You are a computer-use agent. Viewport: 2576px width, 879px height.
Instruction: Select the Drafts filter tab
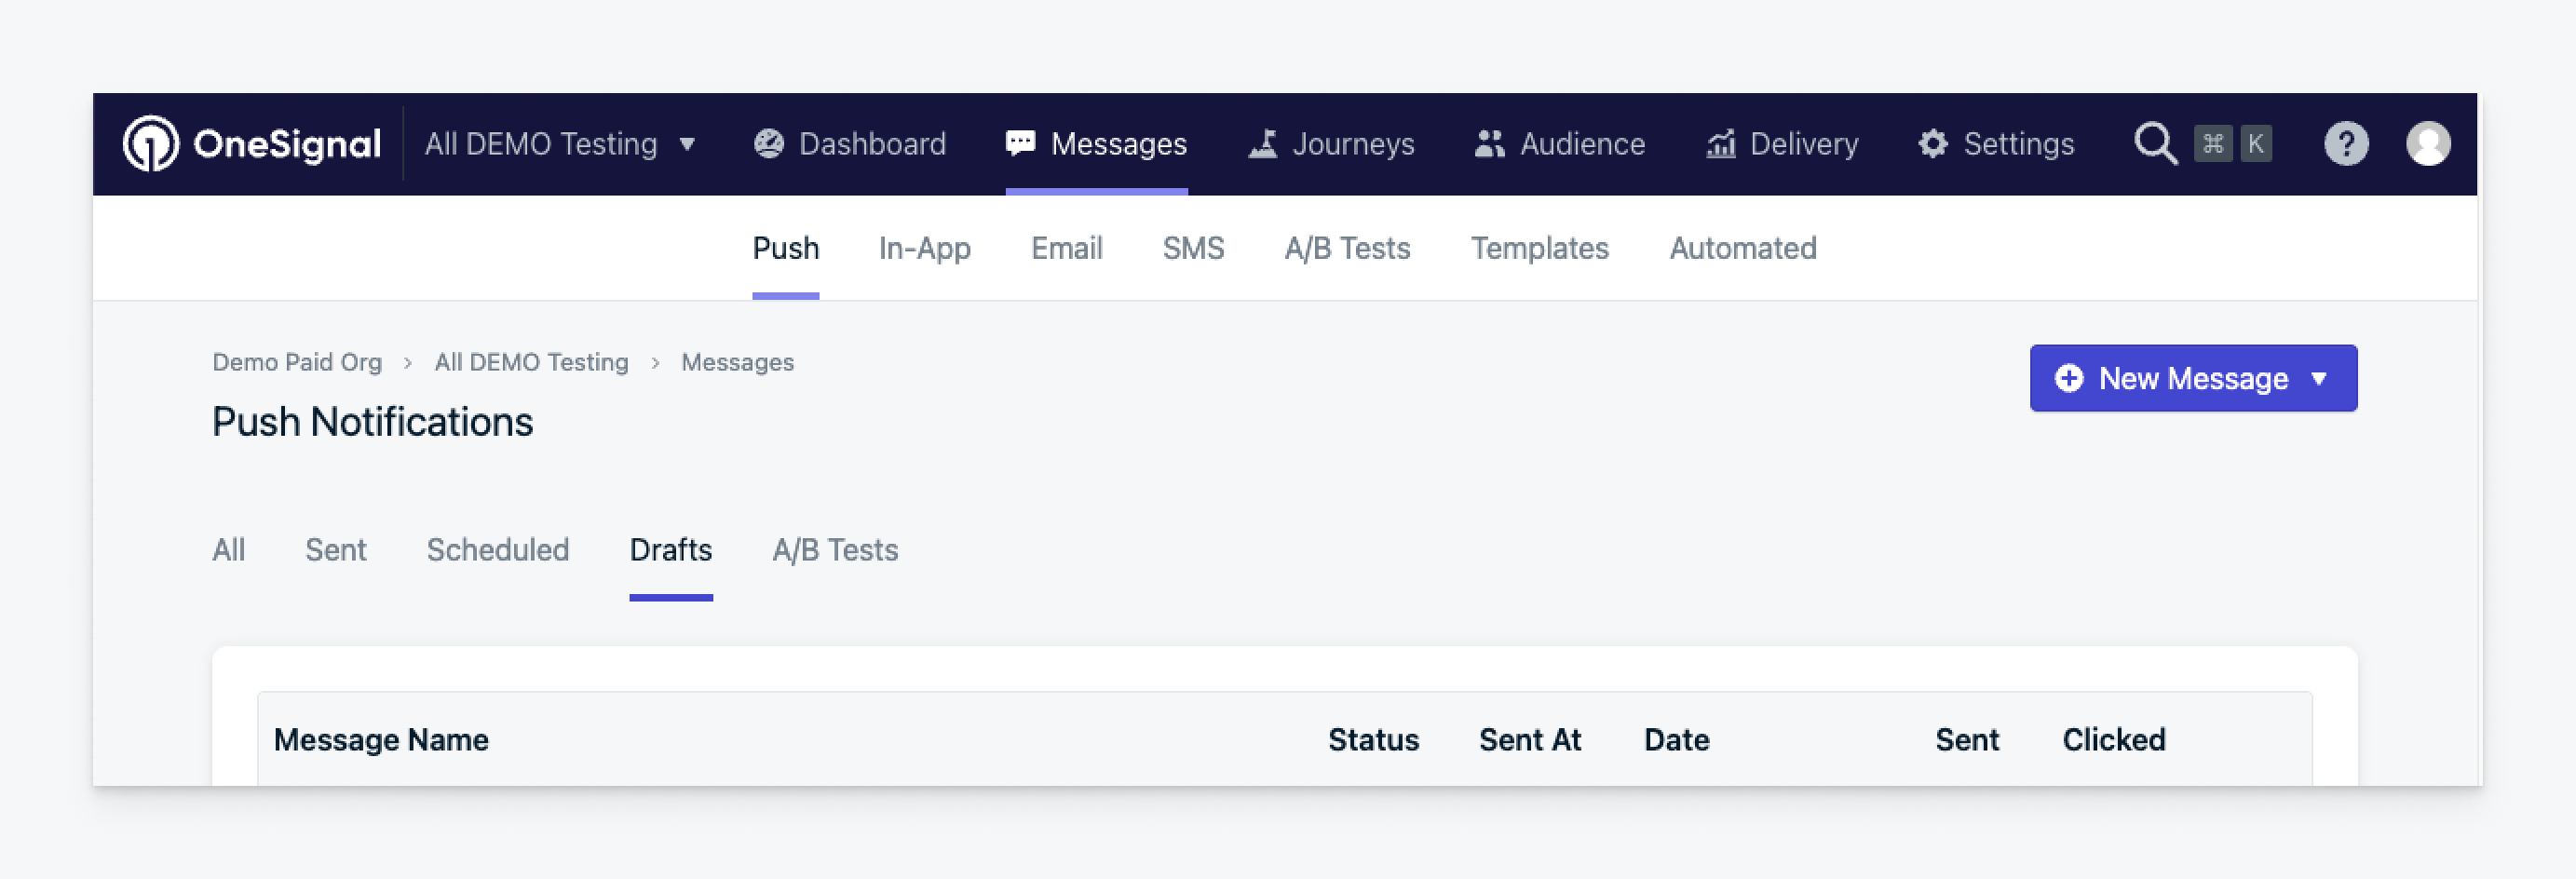pyautogui.click(x=670, y=550)
